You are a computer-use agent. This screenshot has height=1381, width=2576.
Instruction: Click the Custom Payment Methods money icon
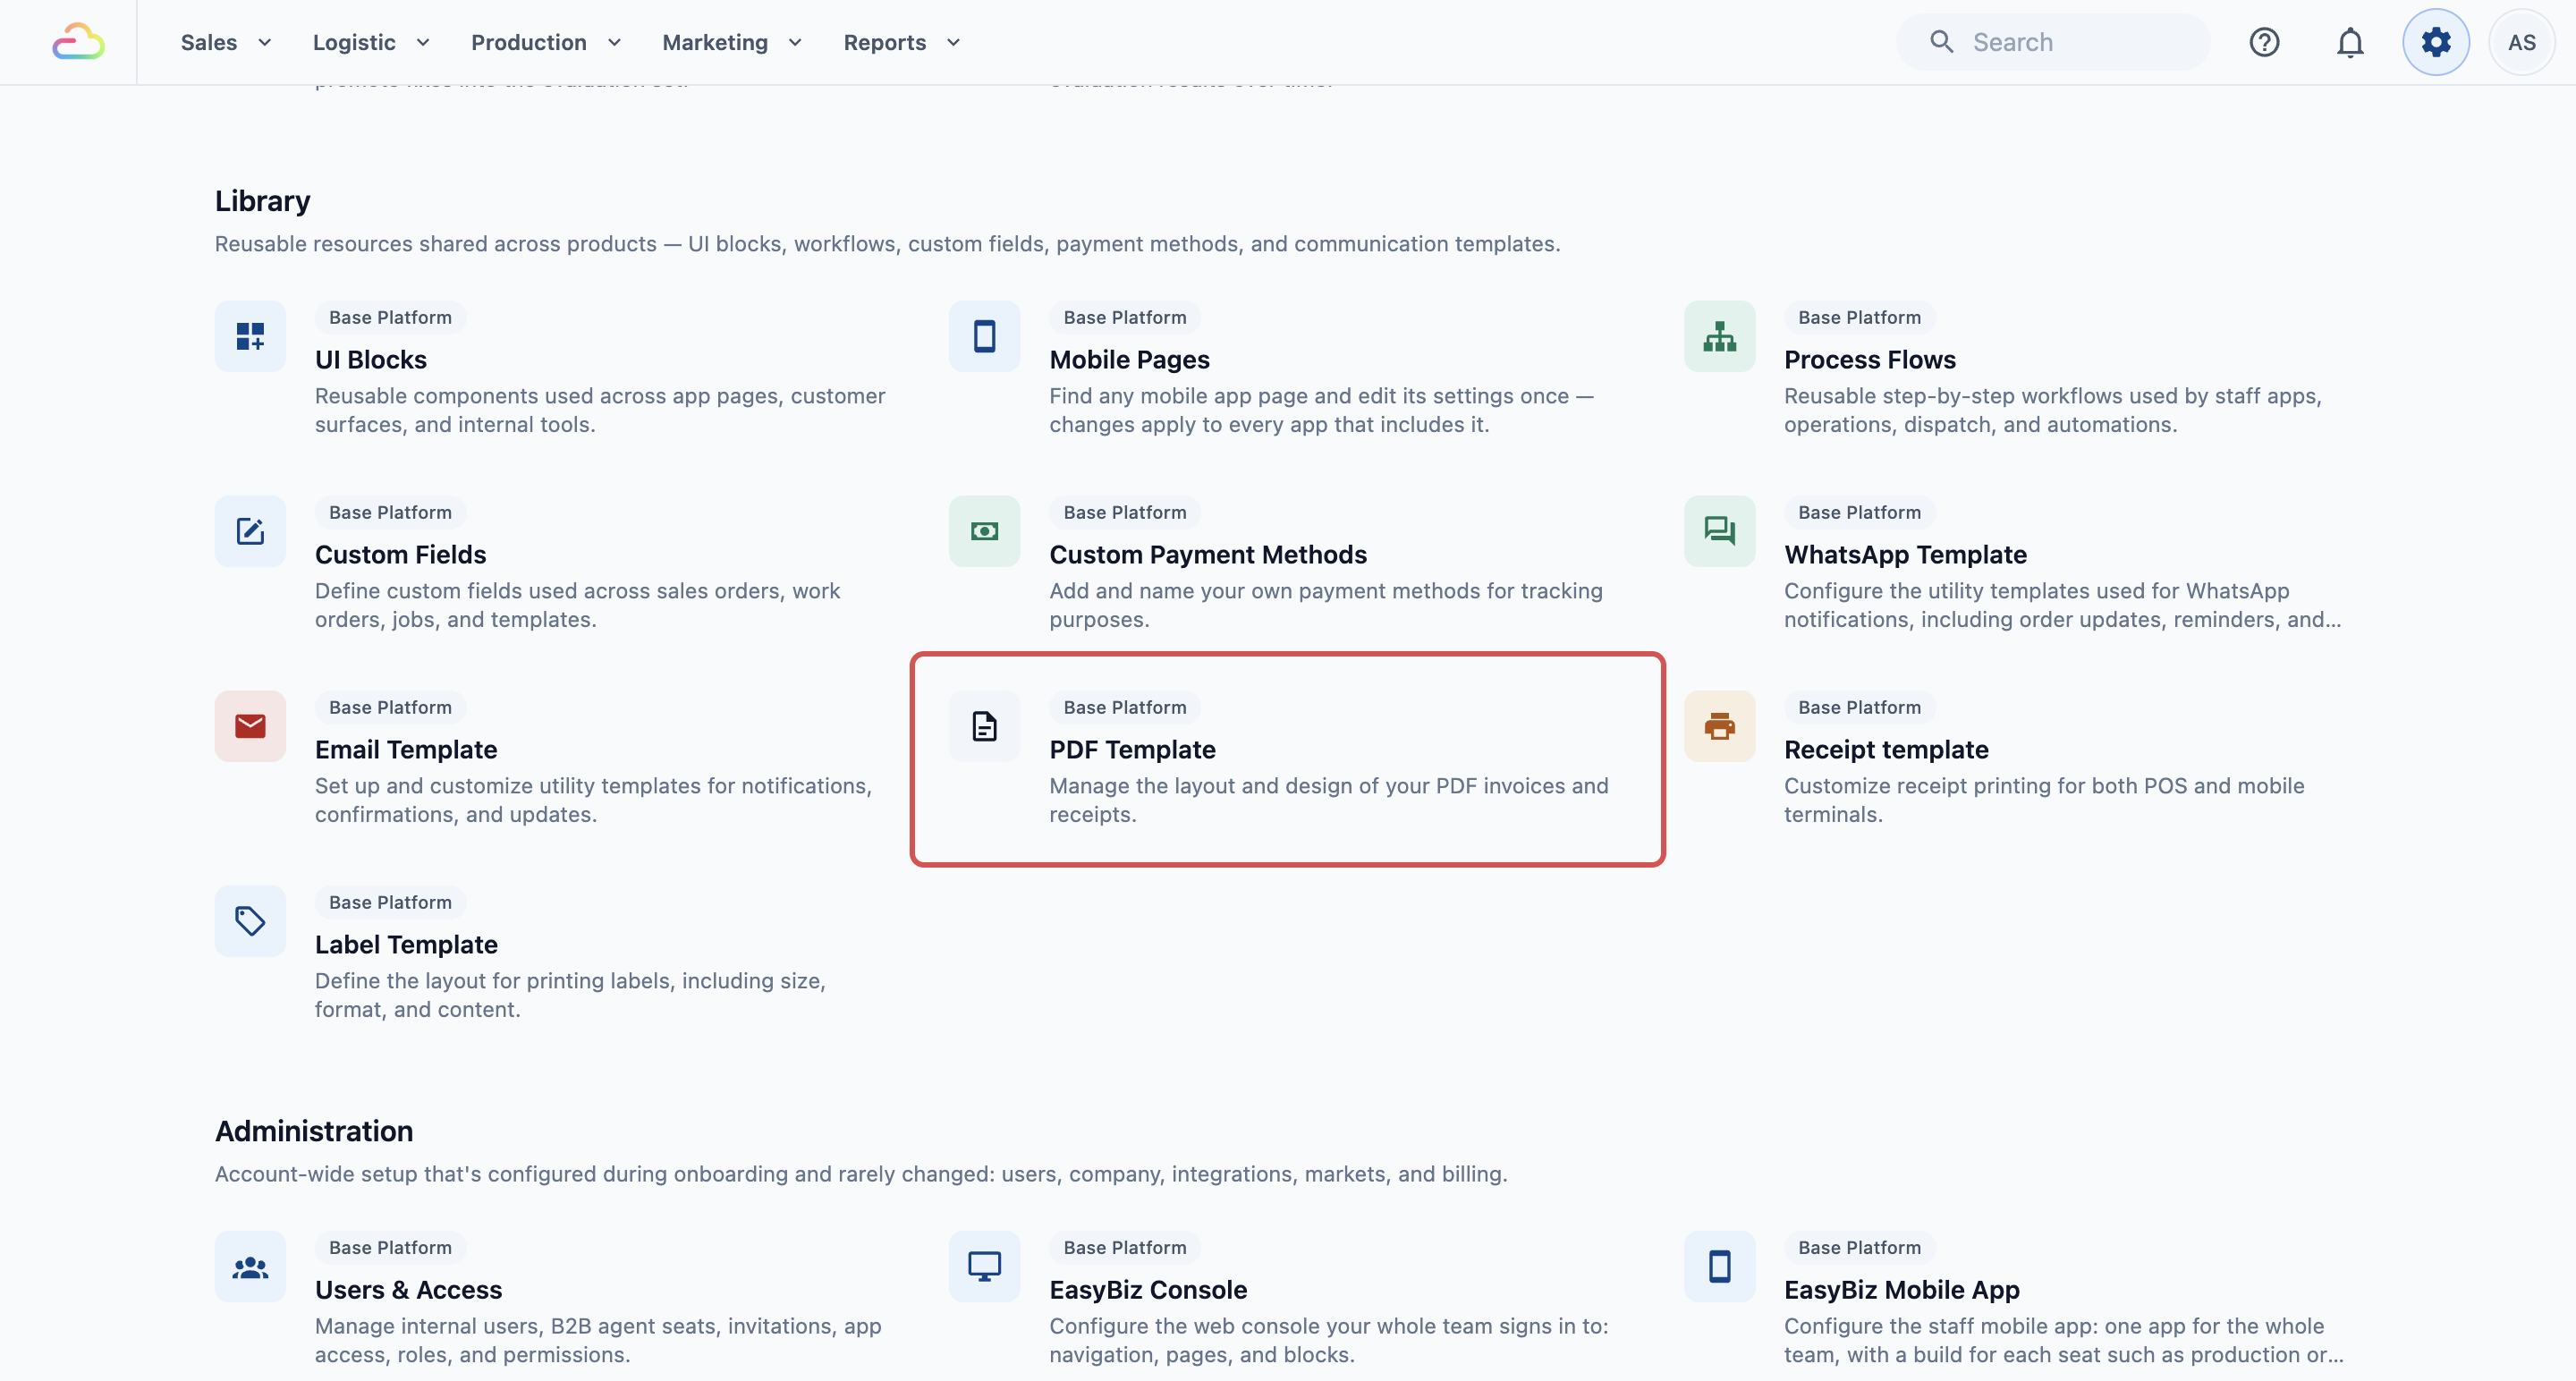(x=984, y=531)
